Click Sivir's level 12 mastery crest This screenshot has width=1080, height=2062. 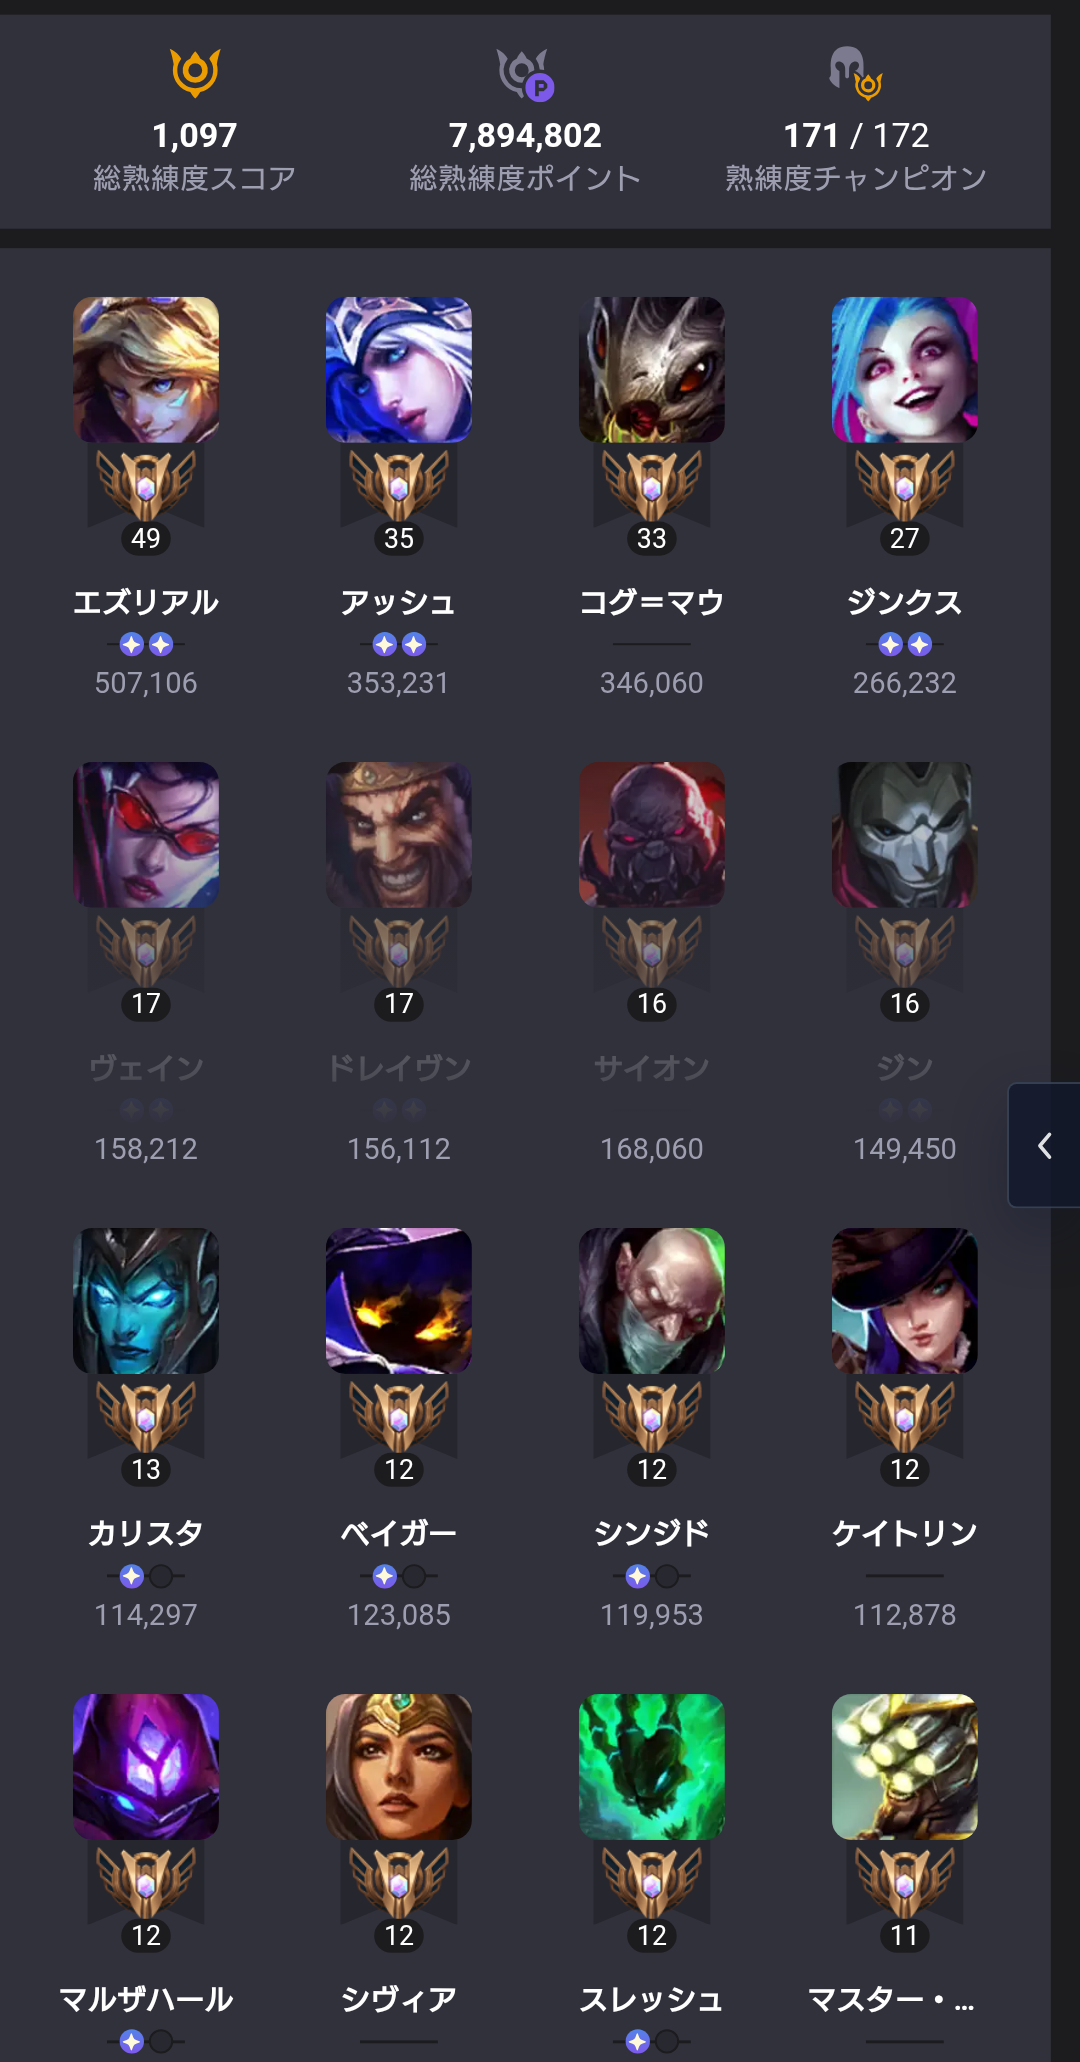399,1883
